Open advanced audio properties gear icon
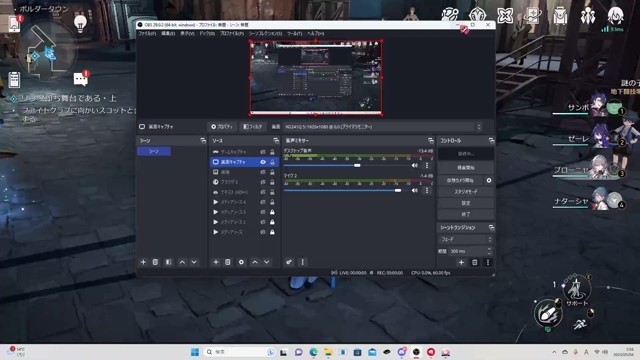The height and width of the screenshot is (360, 640). [x=289, y=262]
